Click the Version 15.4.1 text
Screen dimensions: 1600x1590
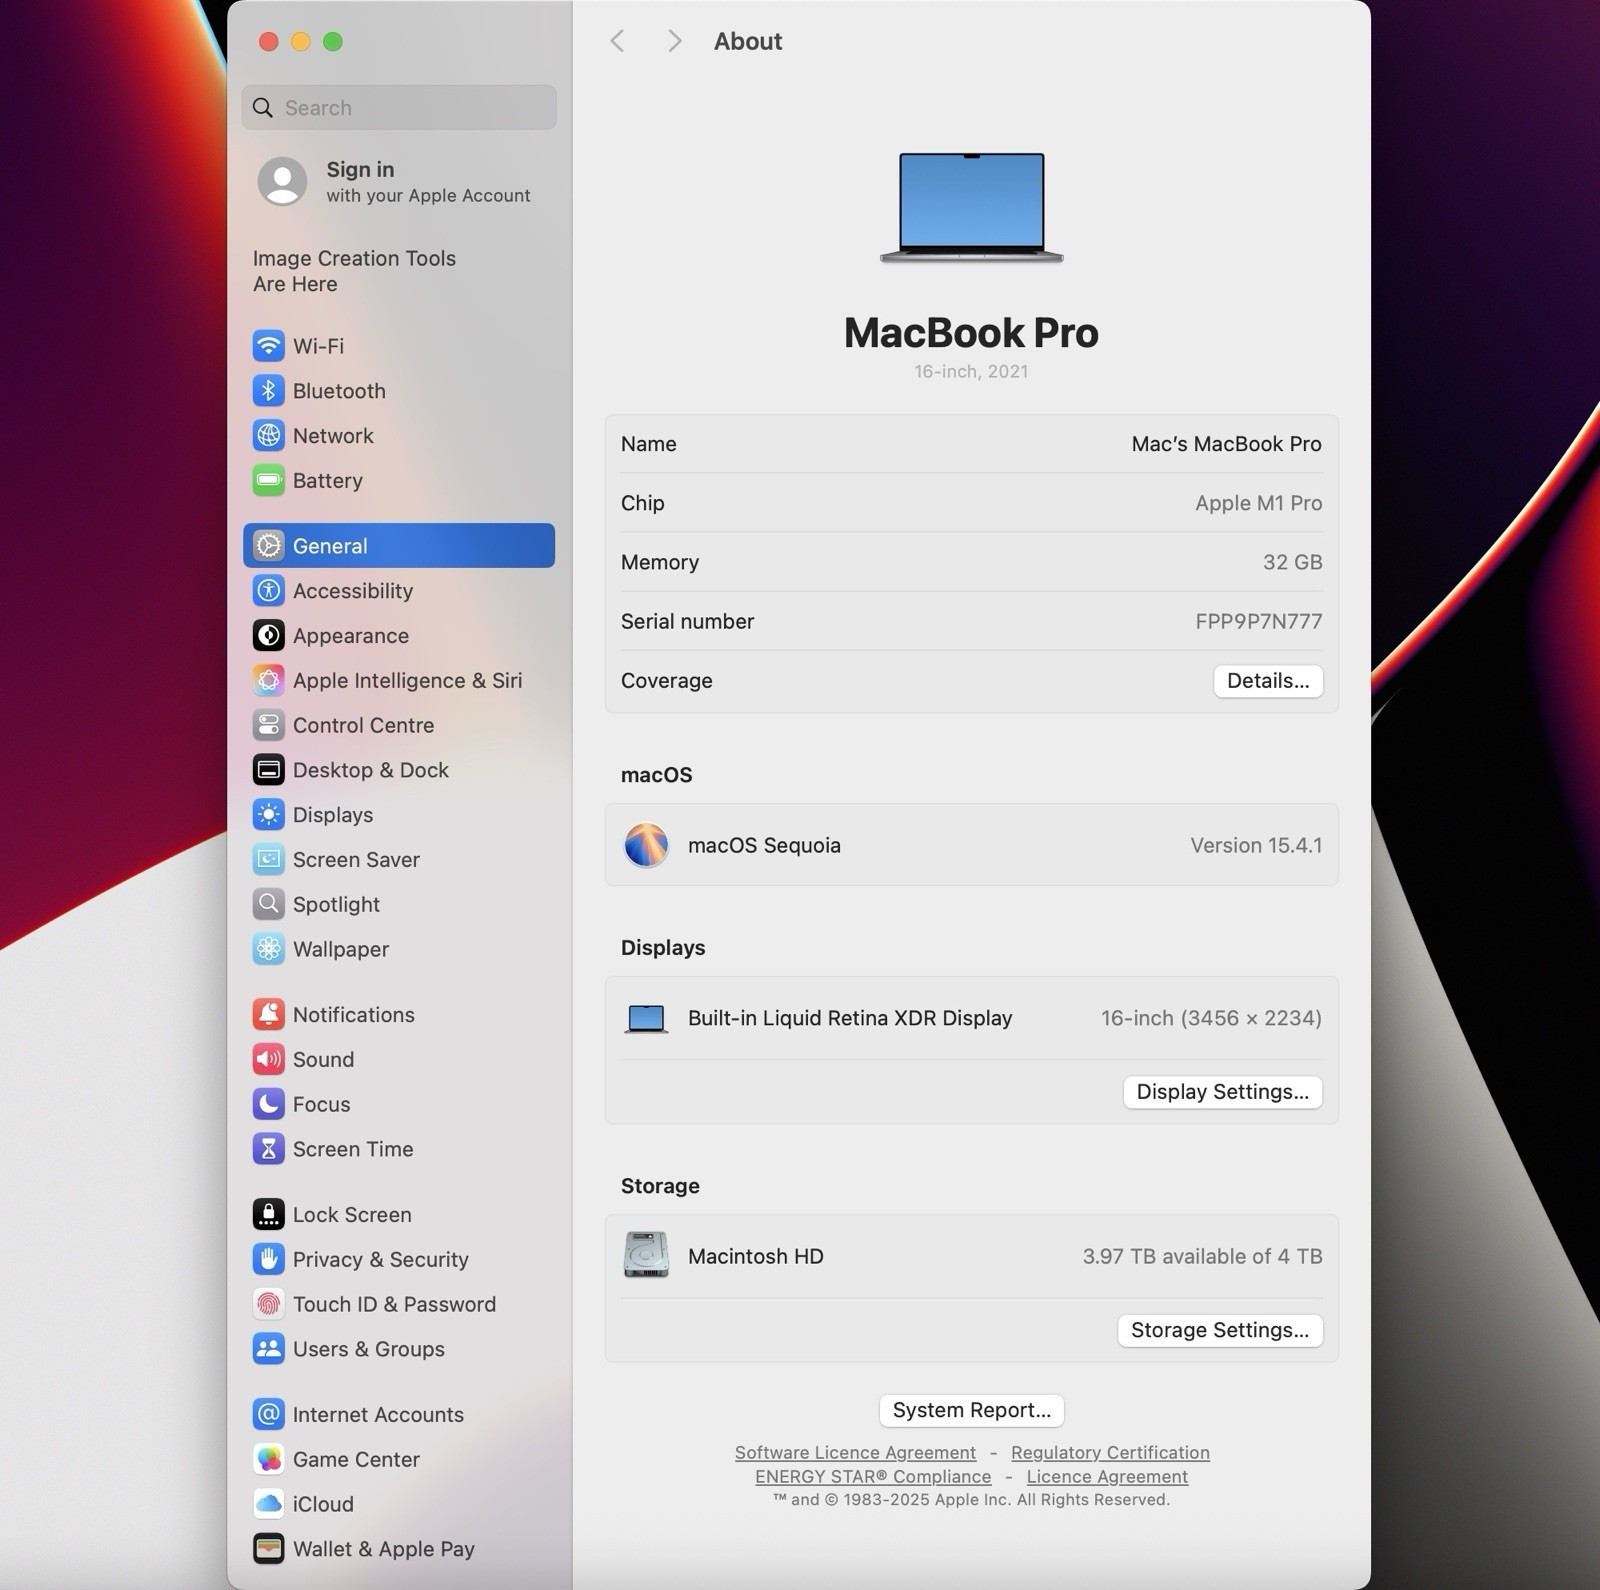(x=1256, y=845)
